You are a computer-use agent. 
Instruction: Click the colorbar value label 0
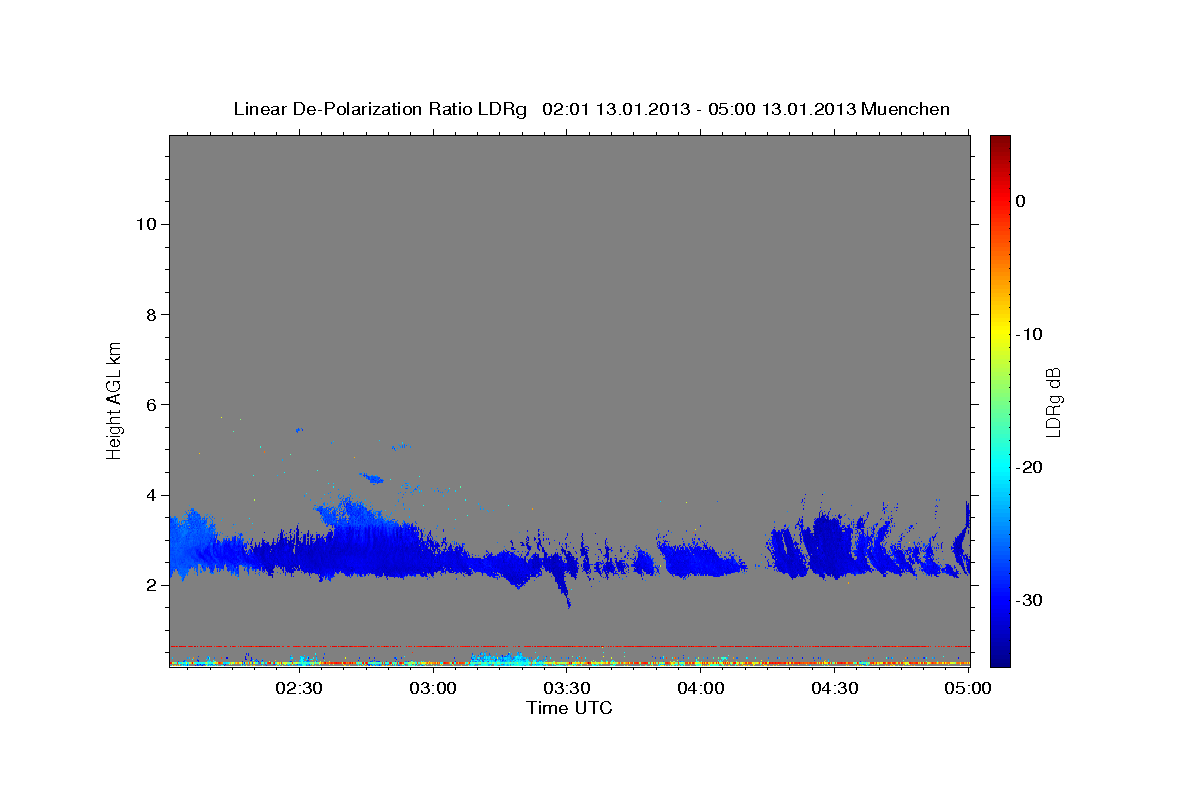click(1021, 201)
